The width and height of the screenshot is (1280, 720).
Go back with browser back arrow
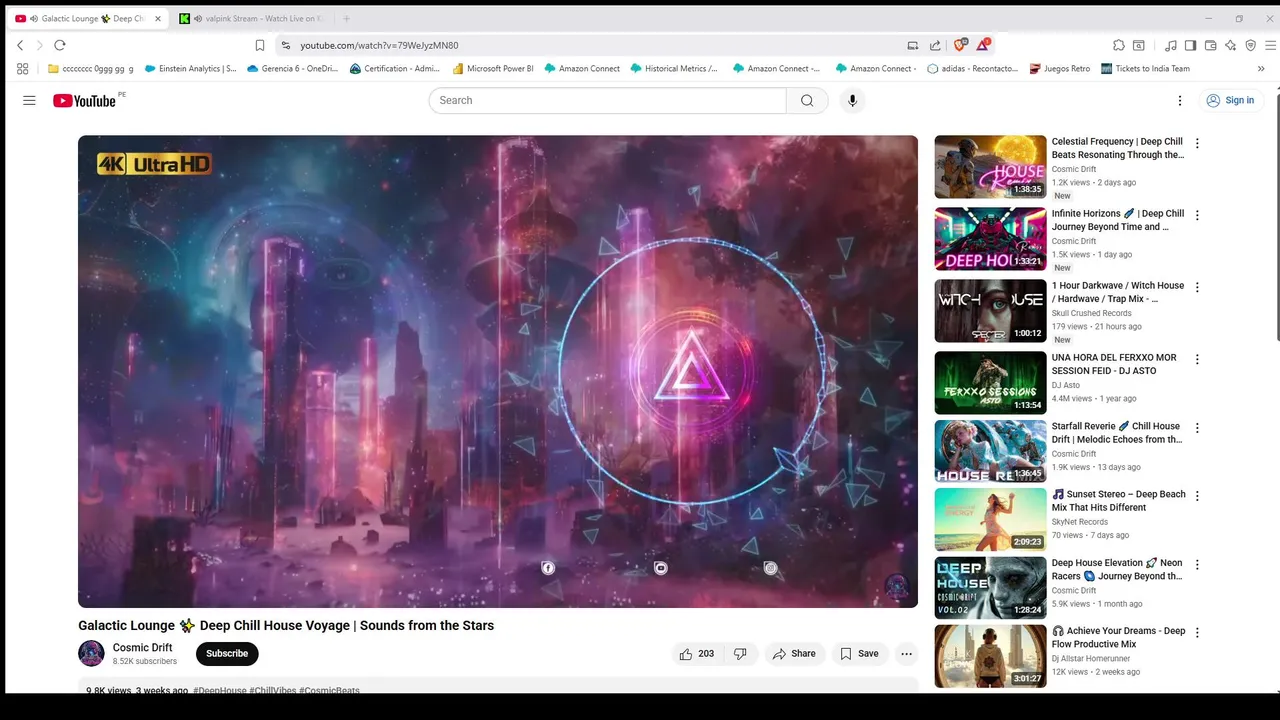point(20,45)
